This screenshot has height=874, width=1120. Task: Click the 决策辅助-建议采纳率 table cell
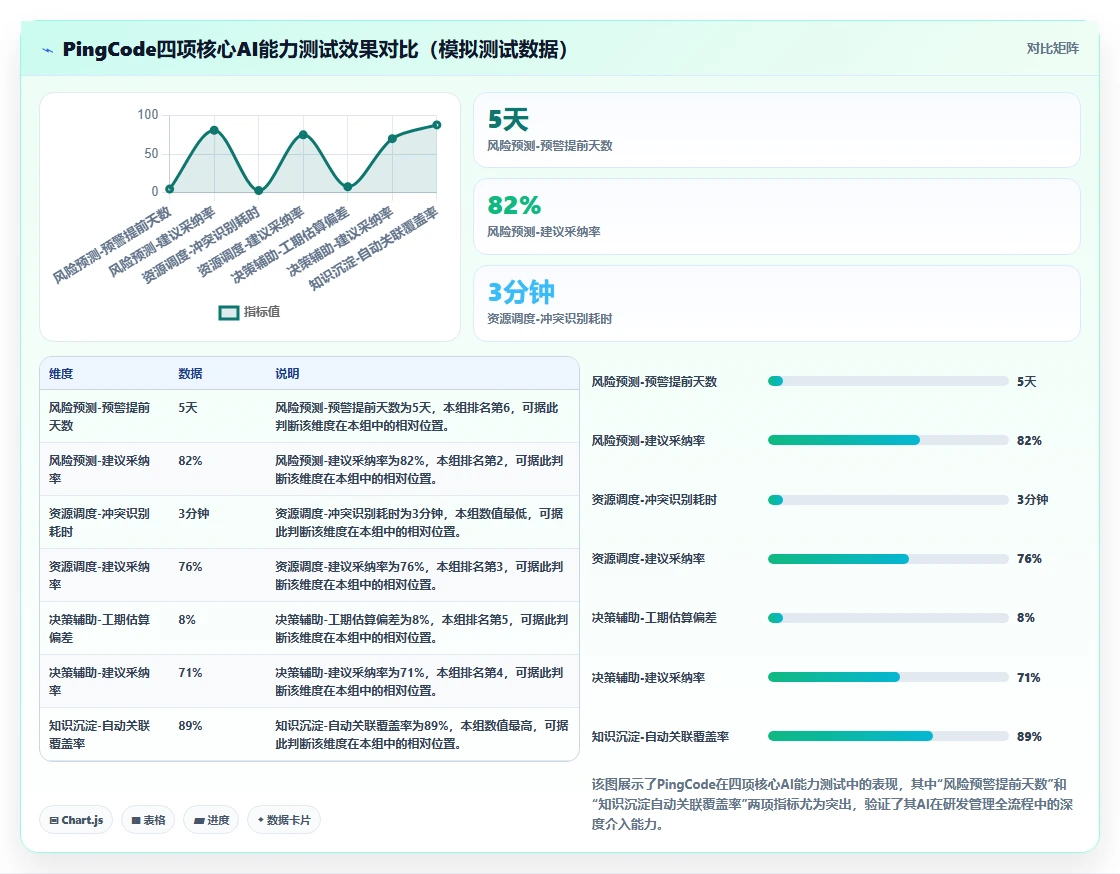pos(99,681)
